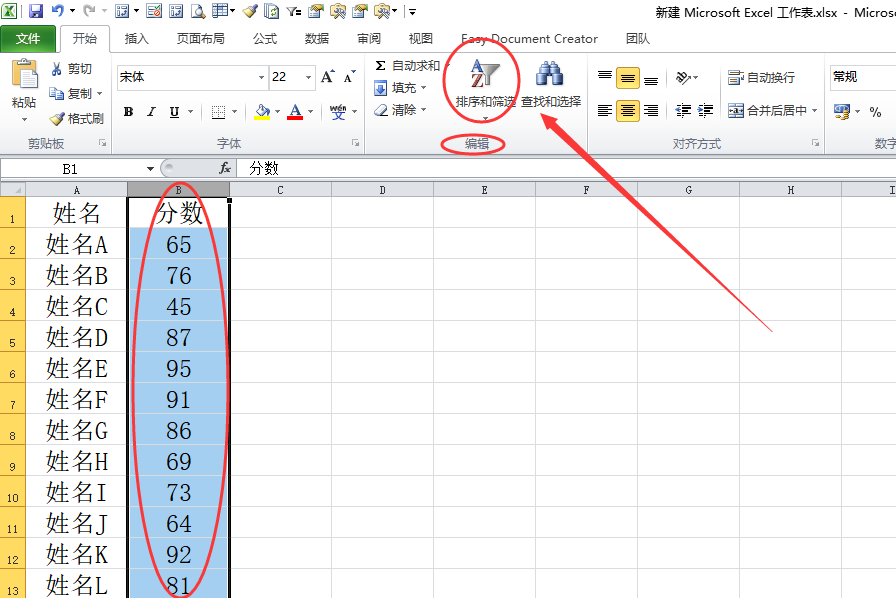Image resolution: width=896 pixels, height=598 pixels.
Task: Switch to the 公式 tab
Action: click(265, 39)
